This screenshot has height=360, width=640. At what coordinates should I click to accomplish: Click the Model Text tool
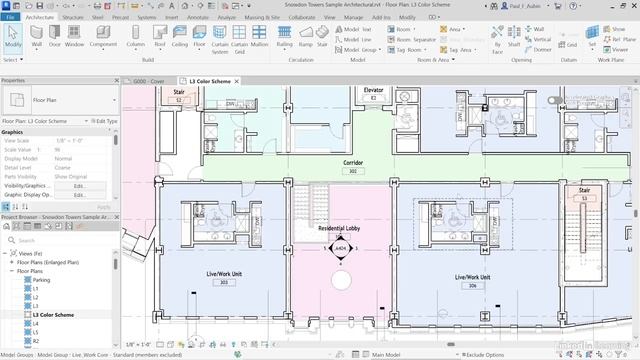pos(353,29)
